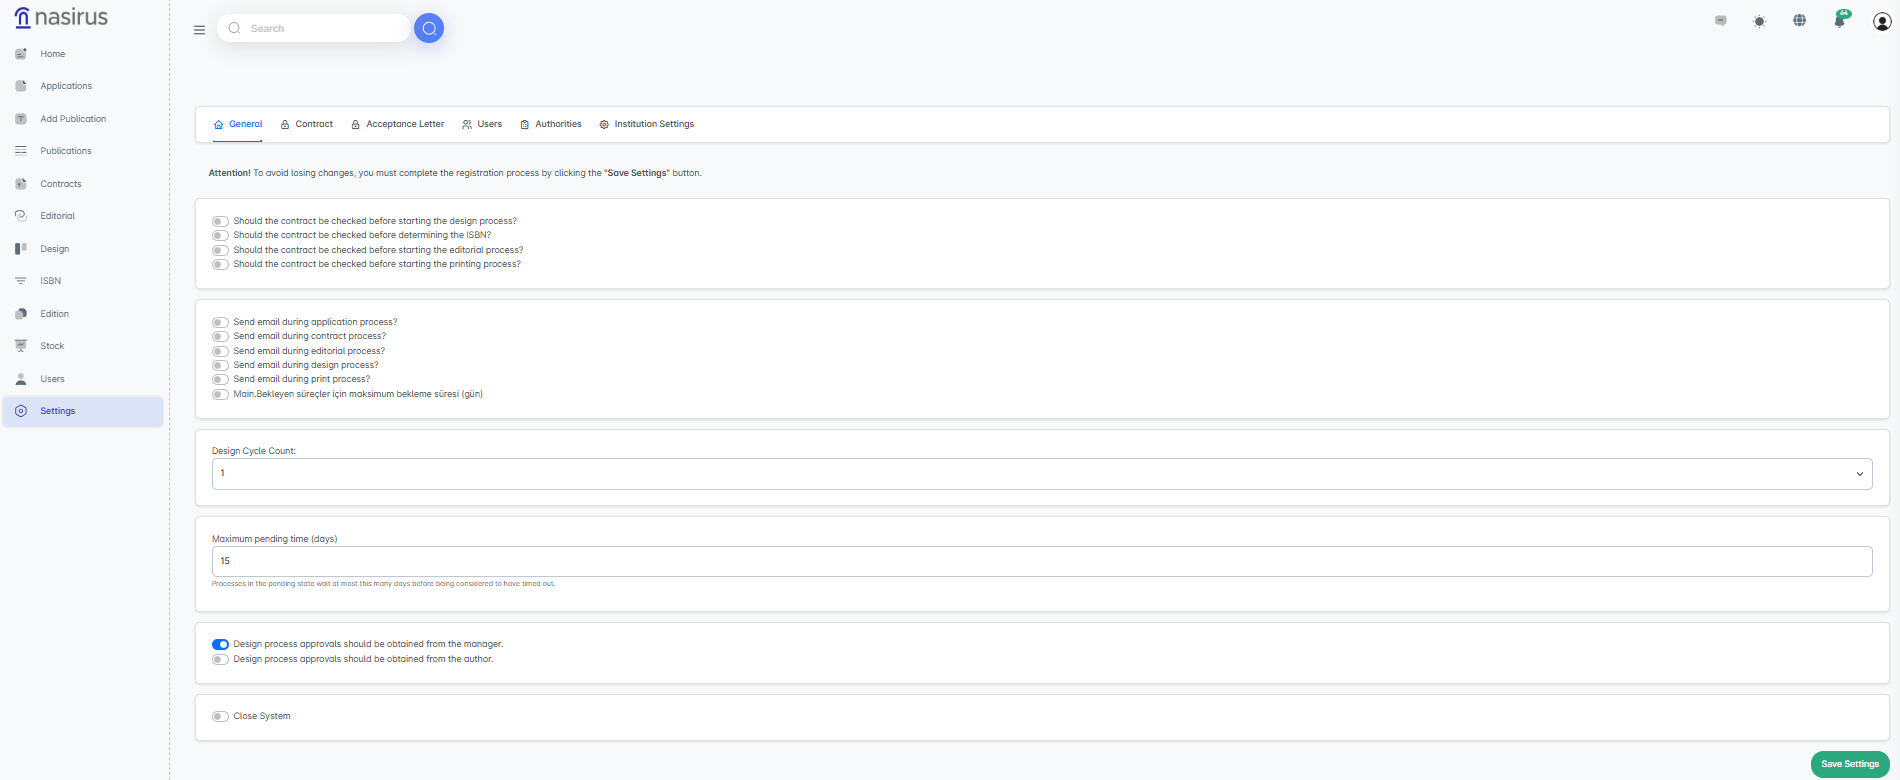Image resolution: width=1900 pixels, height=780 pixels.
Task: Click the hamburger menu icon
Action: 199,30
